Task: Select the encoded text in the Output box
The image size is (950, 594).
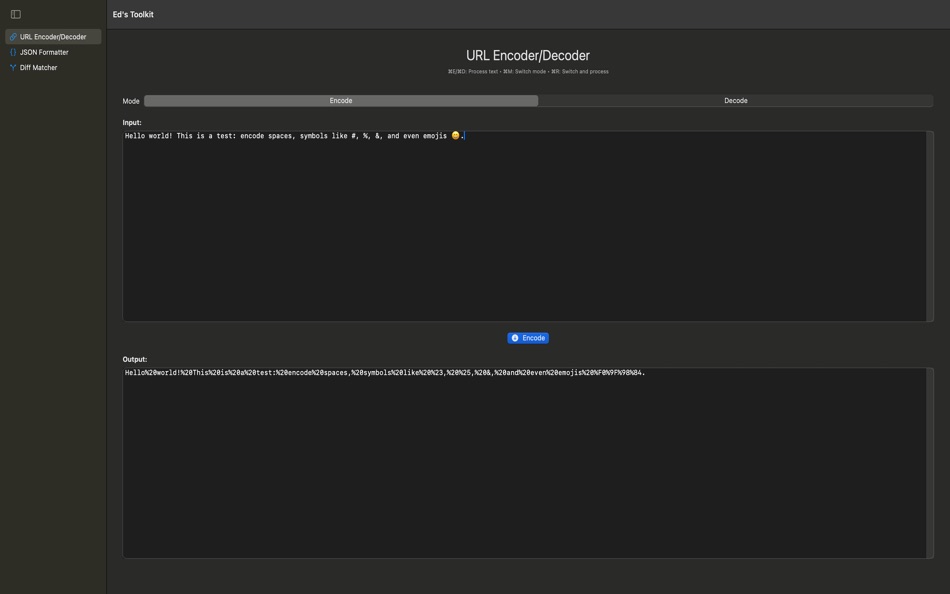Action: click(x=385, y=371)
